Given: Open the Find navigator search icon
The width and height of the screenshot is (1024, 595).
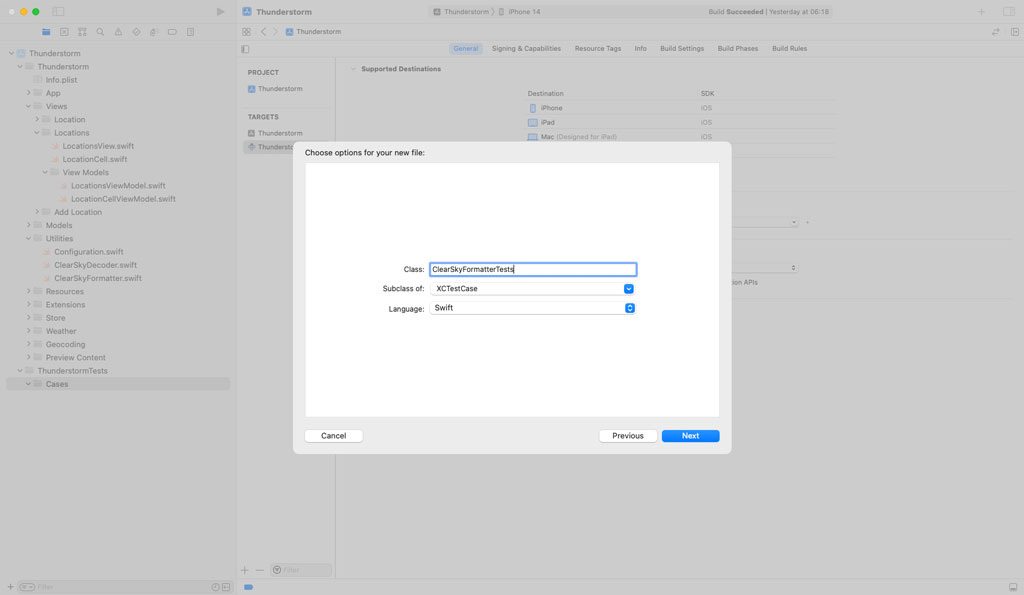Looking at the screenshot, I should click(x=100, y=32).
